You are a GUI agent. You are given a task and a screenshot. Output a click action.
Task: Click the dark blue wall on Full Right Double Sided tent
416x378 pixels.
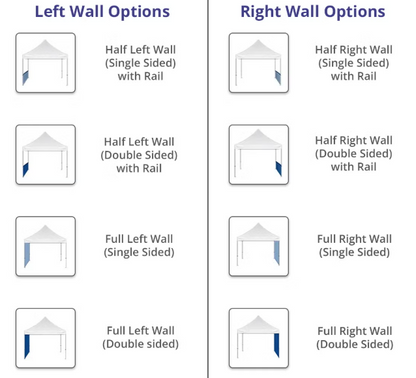click(276, 345)
